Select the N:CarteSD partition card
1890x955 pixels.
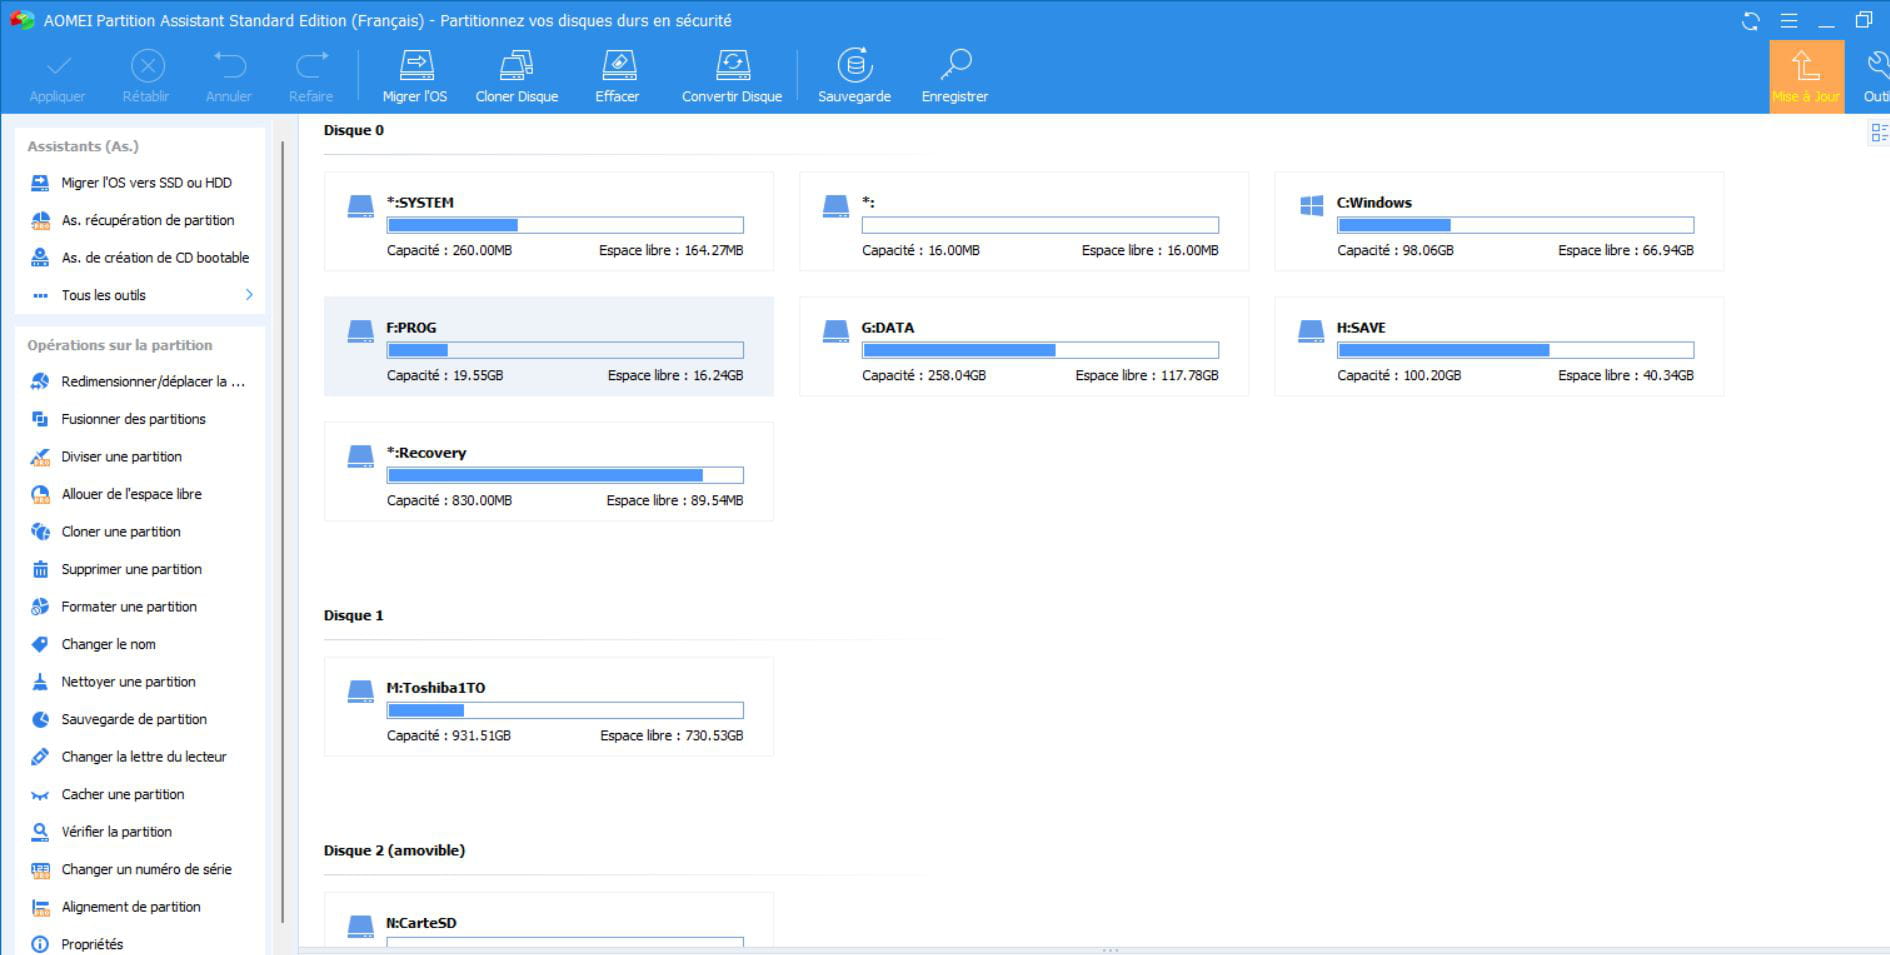549,920
